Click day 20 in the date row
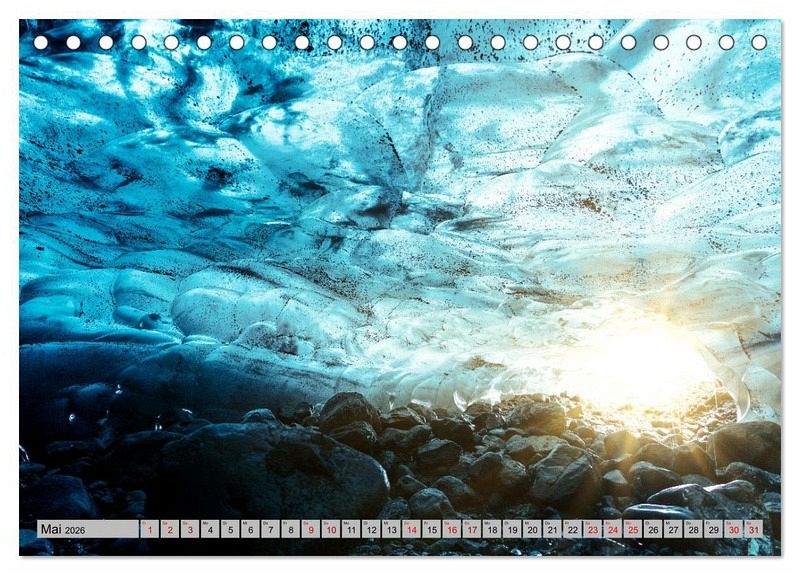The height and width of the screenshot is (575, 800). (x=532, y=529)
